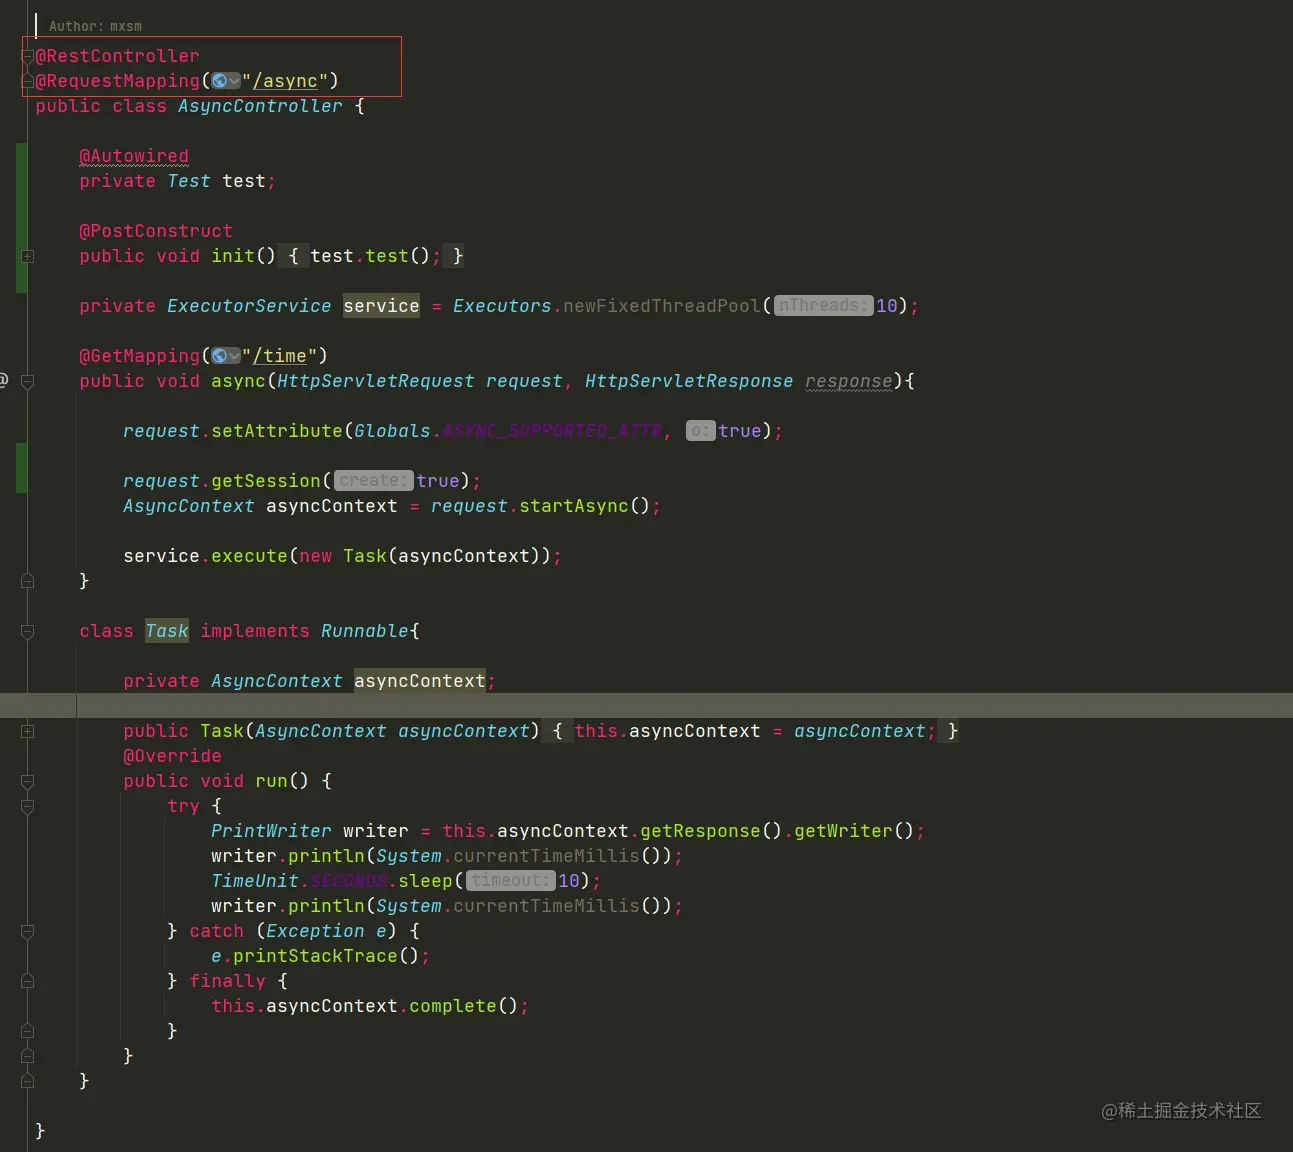Click highlighted "Task" in class declaration

(x=167, y=631)
